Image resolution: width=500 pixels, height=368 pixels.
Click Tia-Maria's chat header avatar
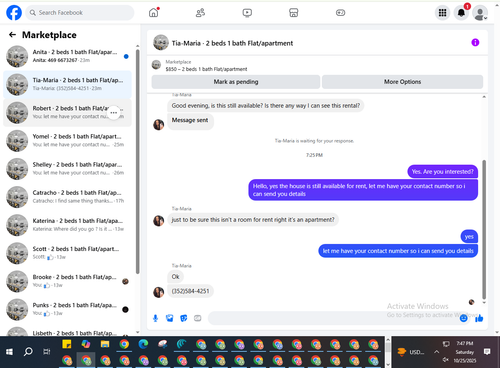[161, 43]
